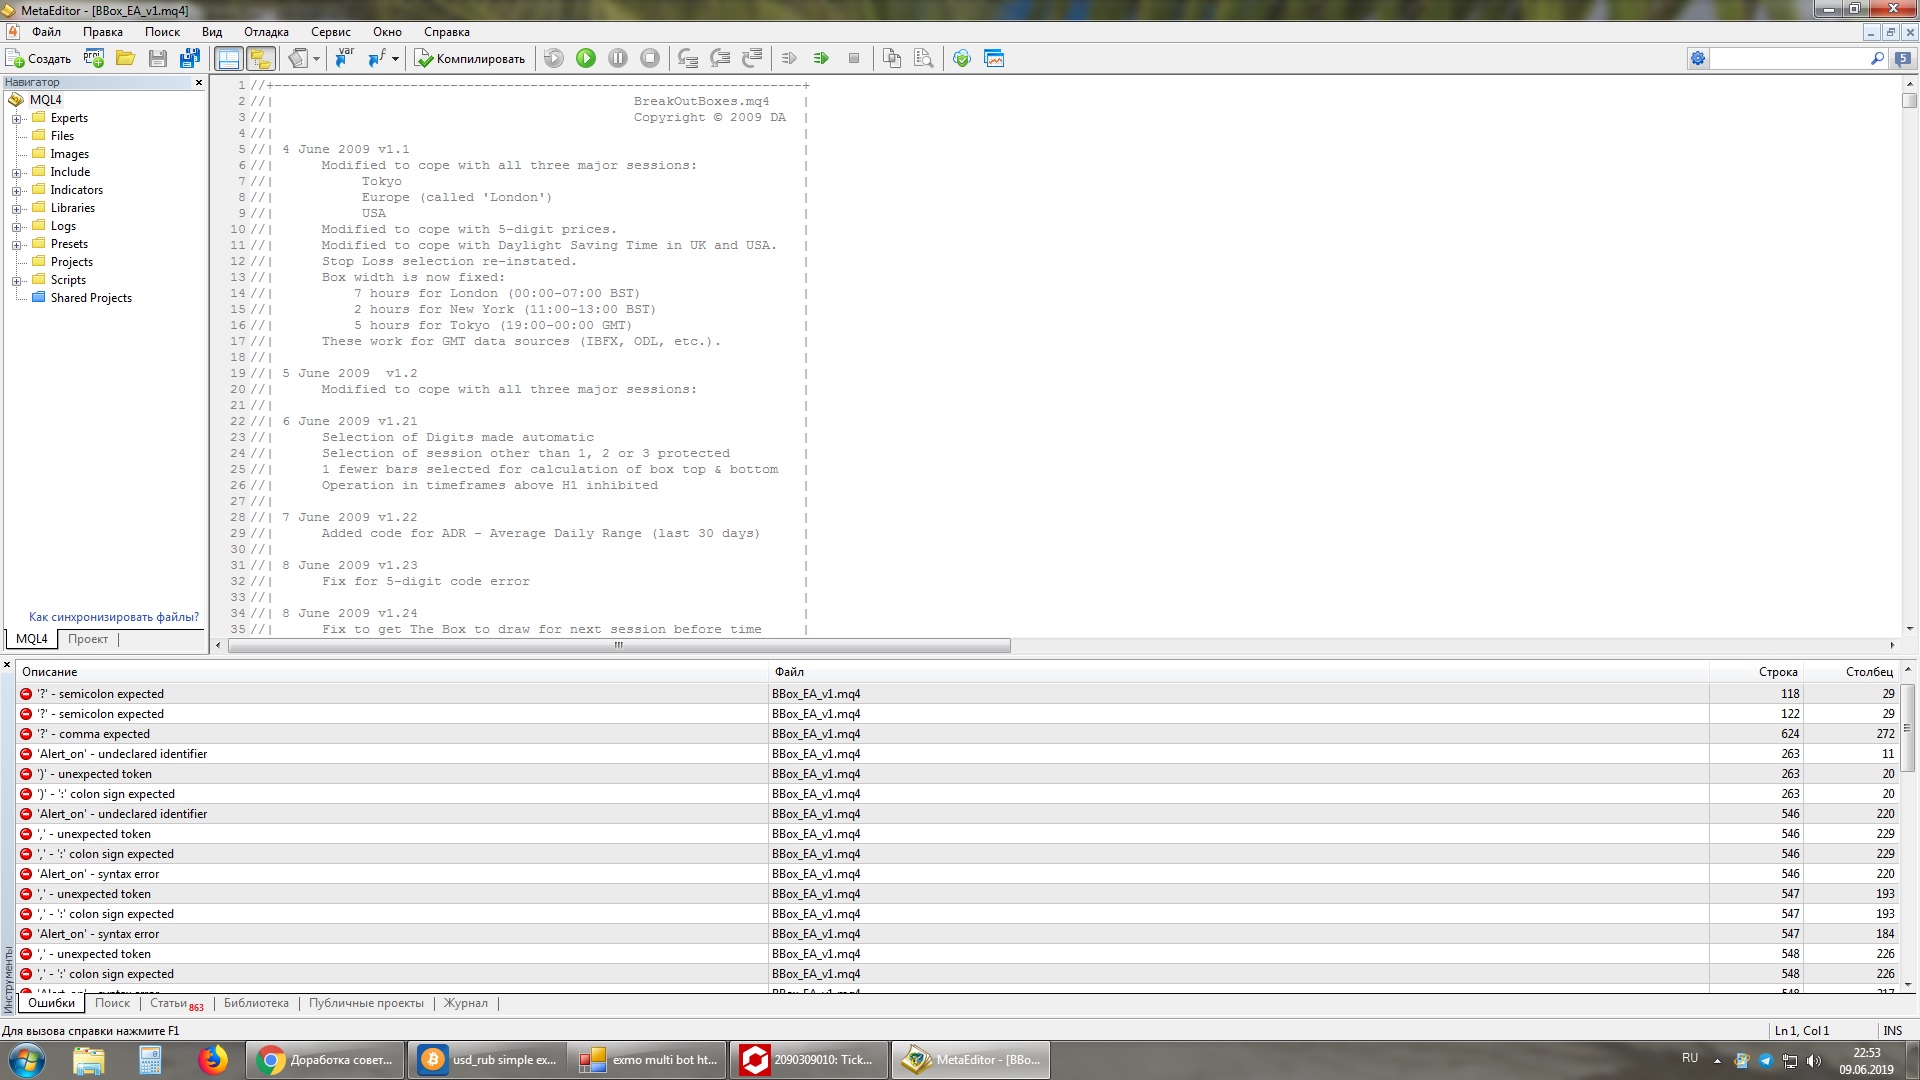Open the Отладка menu
Screen dimensions: 1920x1080
(266, 32)
